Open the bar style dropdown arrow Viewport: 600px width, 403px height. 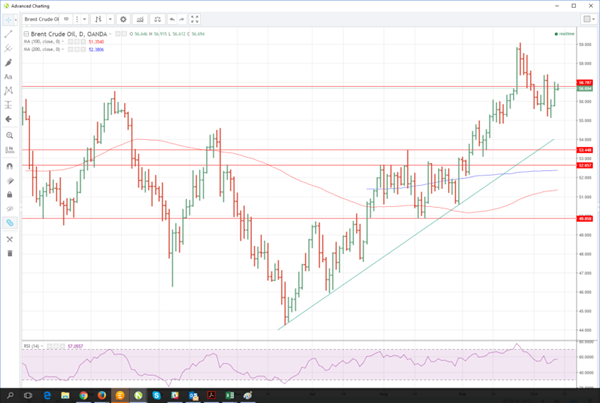click(x=110, y=19)
